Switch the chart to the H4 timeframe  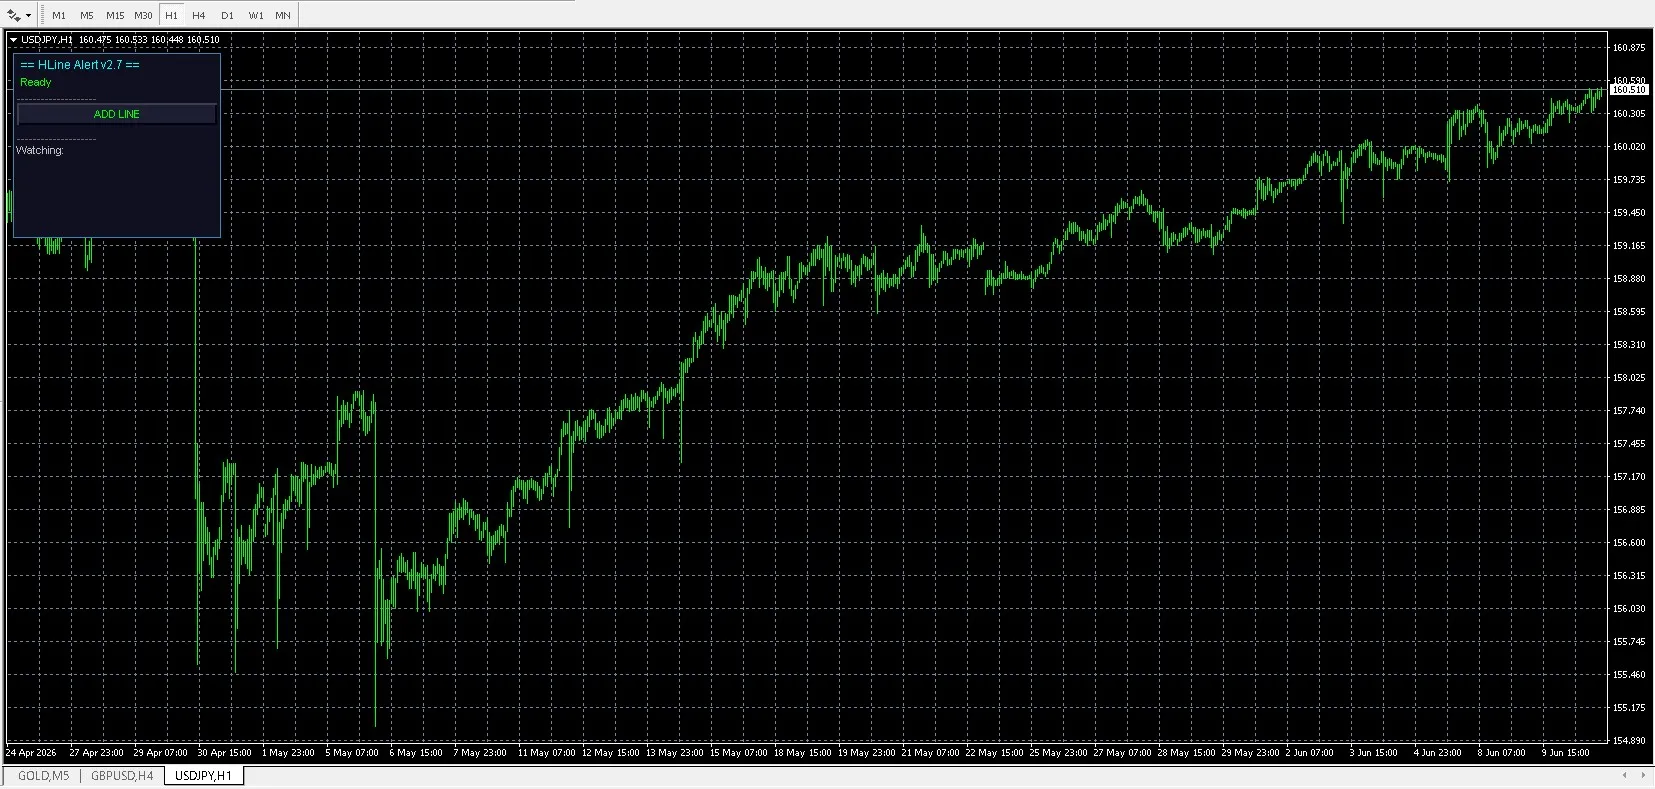(x=199, y=15)
